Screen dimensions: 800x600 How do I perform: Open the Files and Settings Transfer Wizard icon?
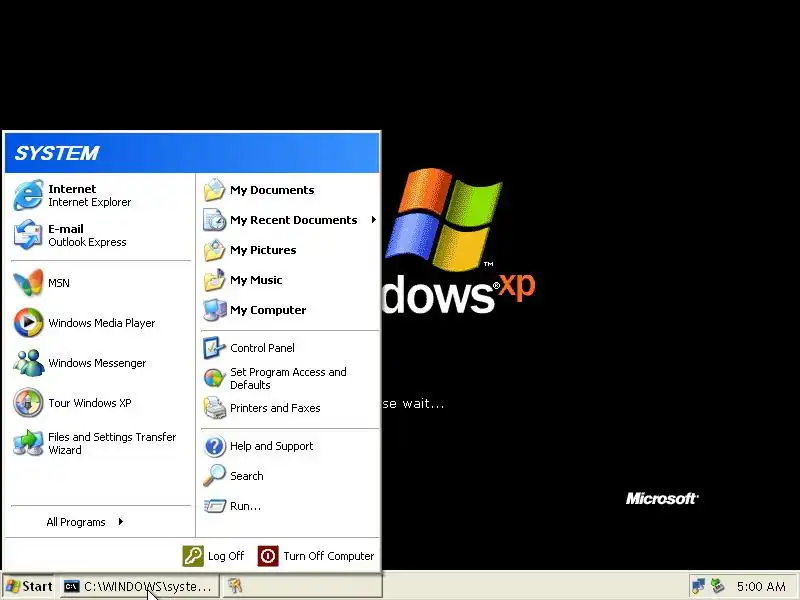[x=28, y=443]
